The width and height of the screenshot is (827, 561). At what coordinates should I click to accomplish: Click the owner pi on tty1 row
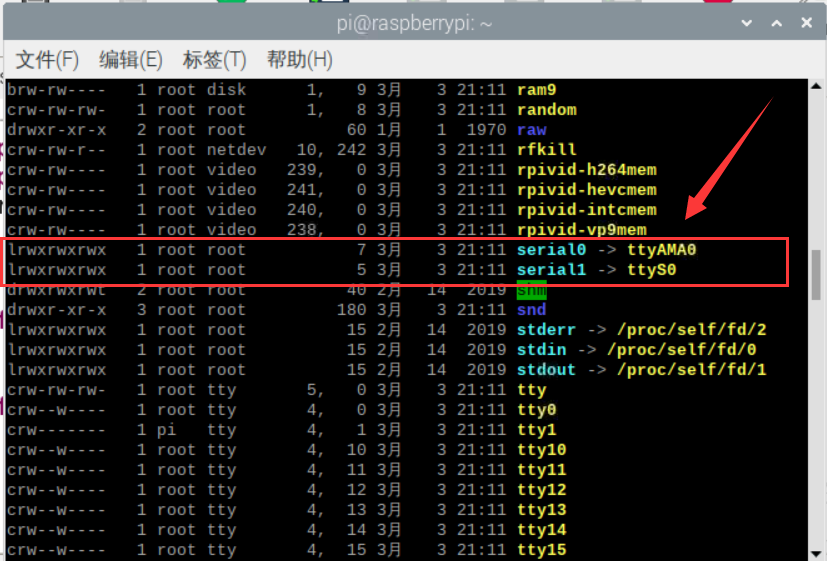(x=167, y=430)
